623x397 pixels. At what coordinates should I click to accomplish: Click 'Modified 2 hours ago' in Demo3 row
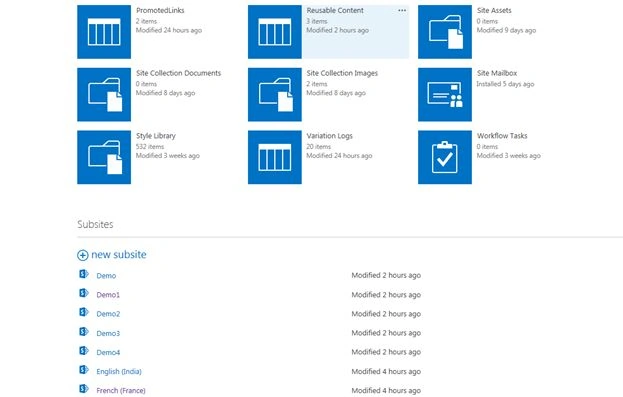tap(386, 333)
